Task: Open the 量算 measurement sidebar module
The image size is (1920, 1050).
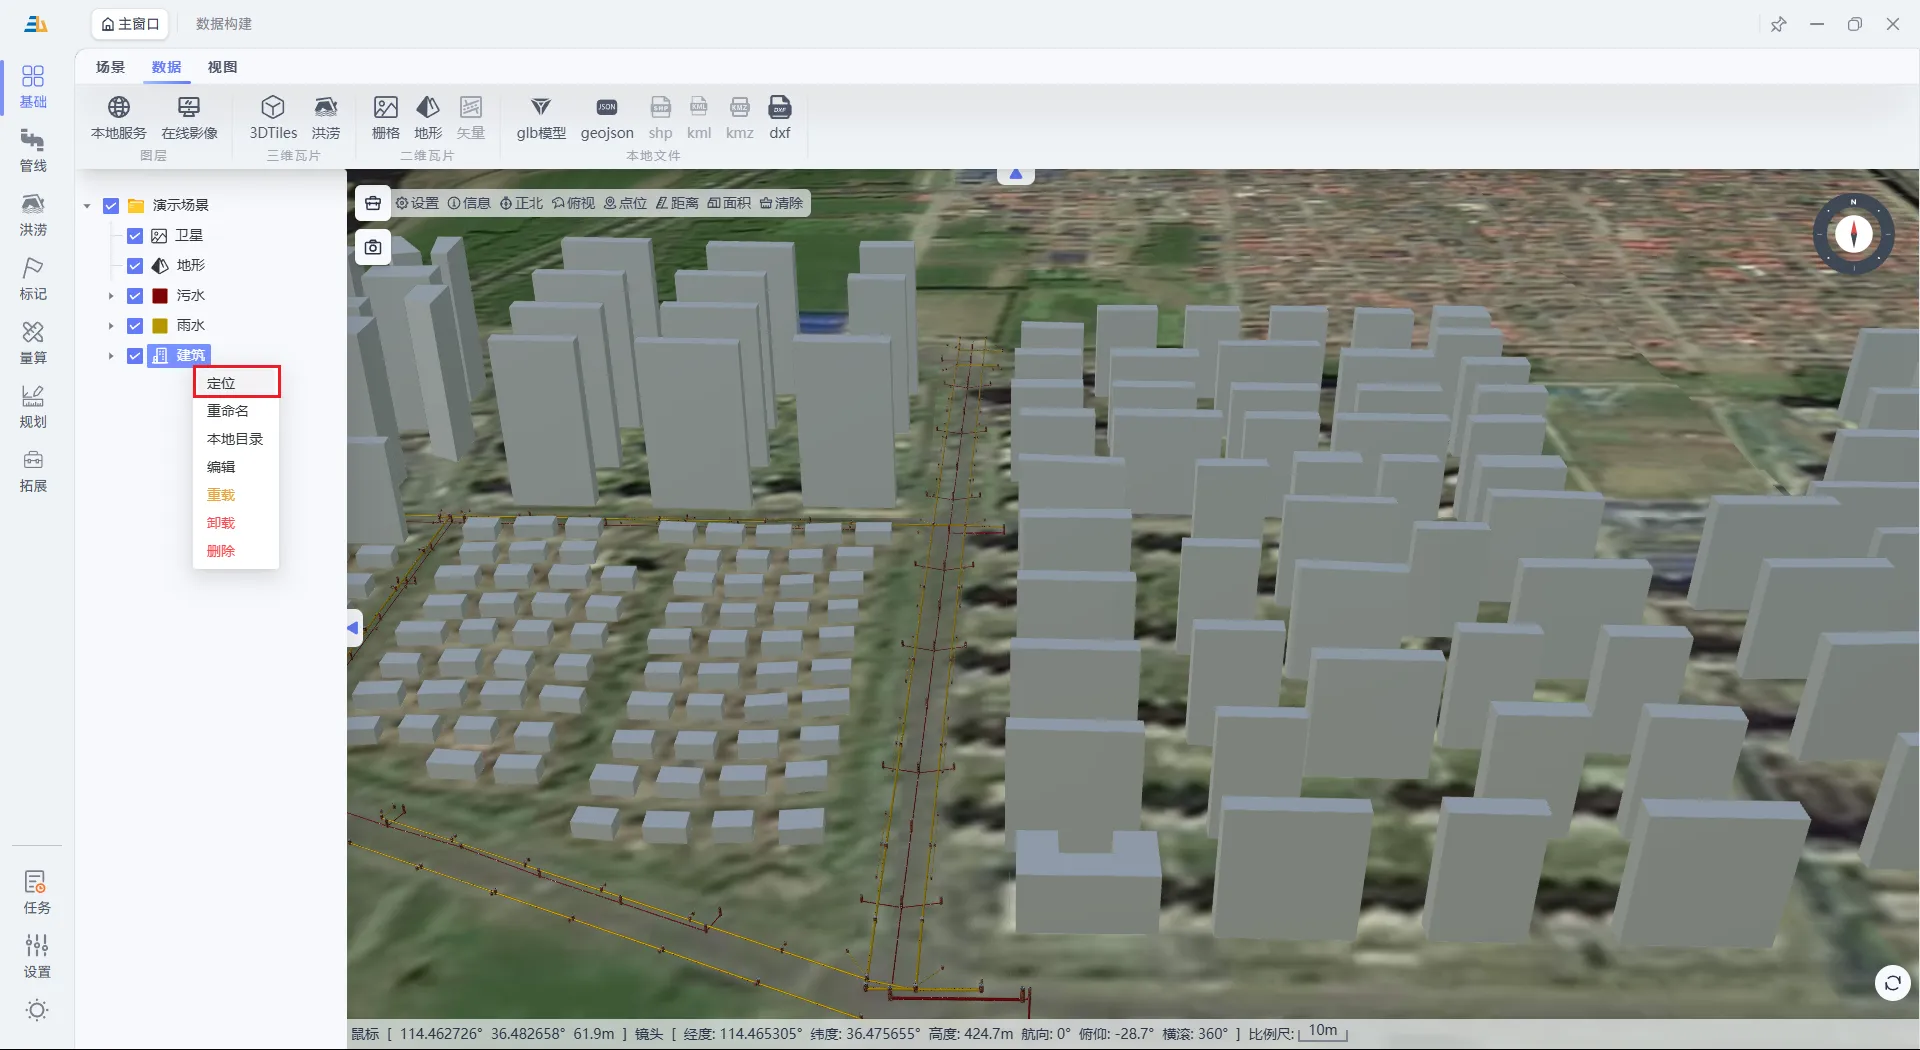Action: coord(33,343)
